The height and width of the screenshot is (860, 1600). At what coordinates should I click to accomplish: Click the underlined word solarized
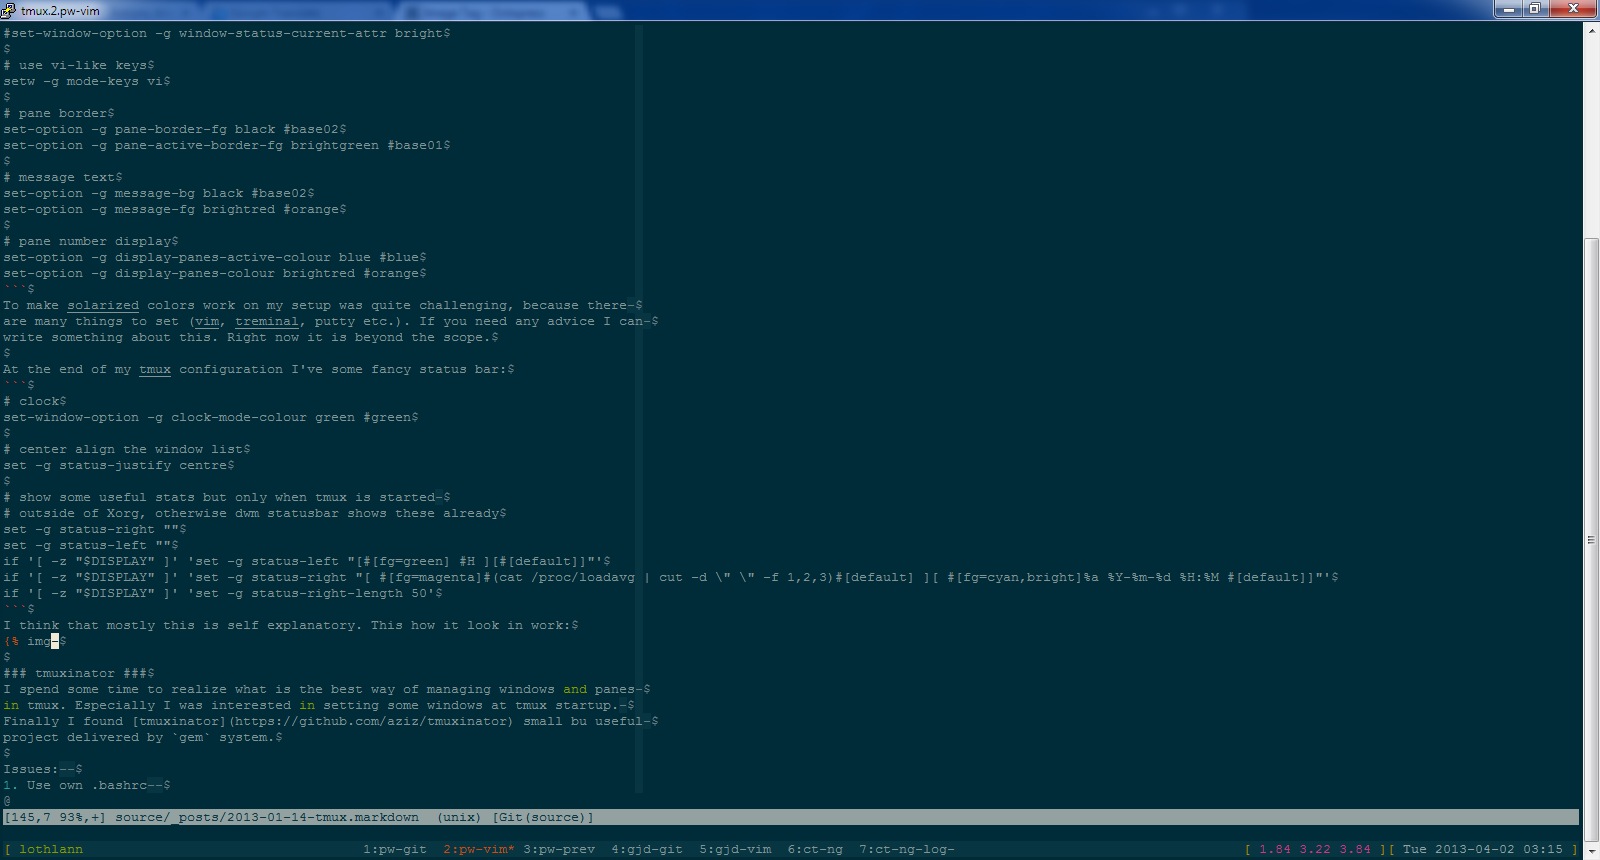103,305
